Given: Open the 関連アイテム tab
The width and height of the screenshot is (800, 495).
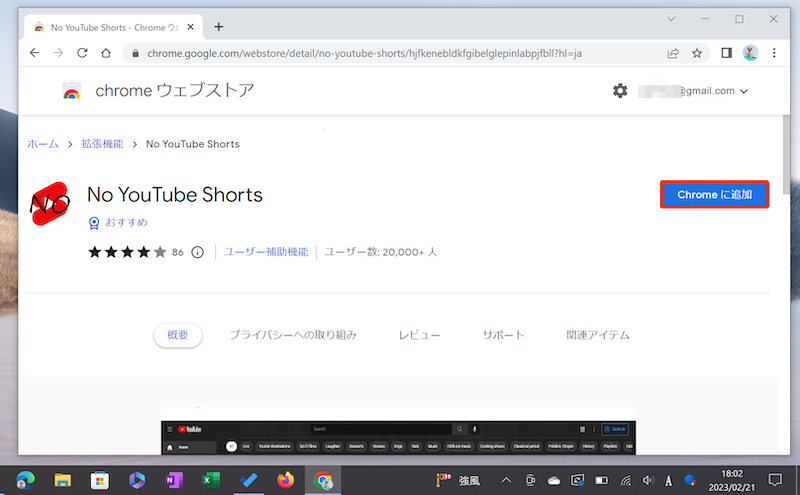Looking at the screenshot, I should click(597, 335).
